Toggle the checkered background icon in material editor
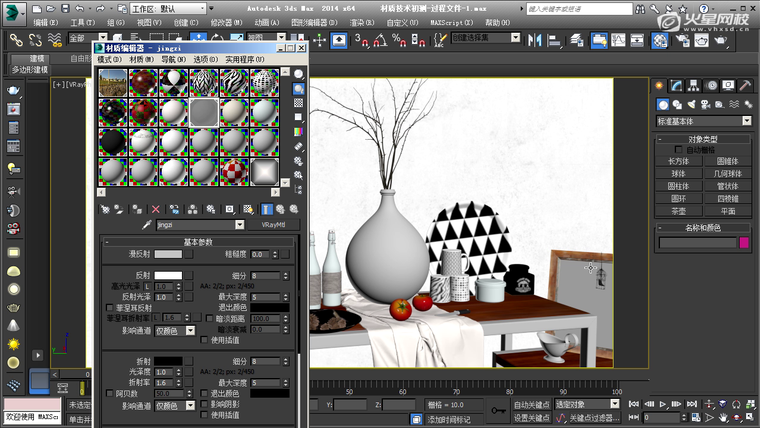The height and width of the screenshot is (428, 760). point(298,103)
